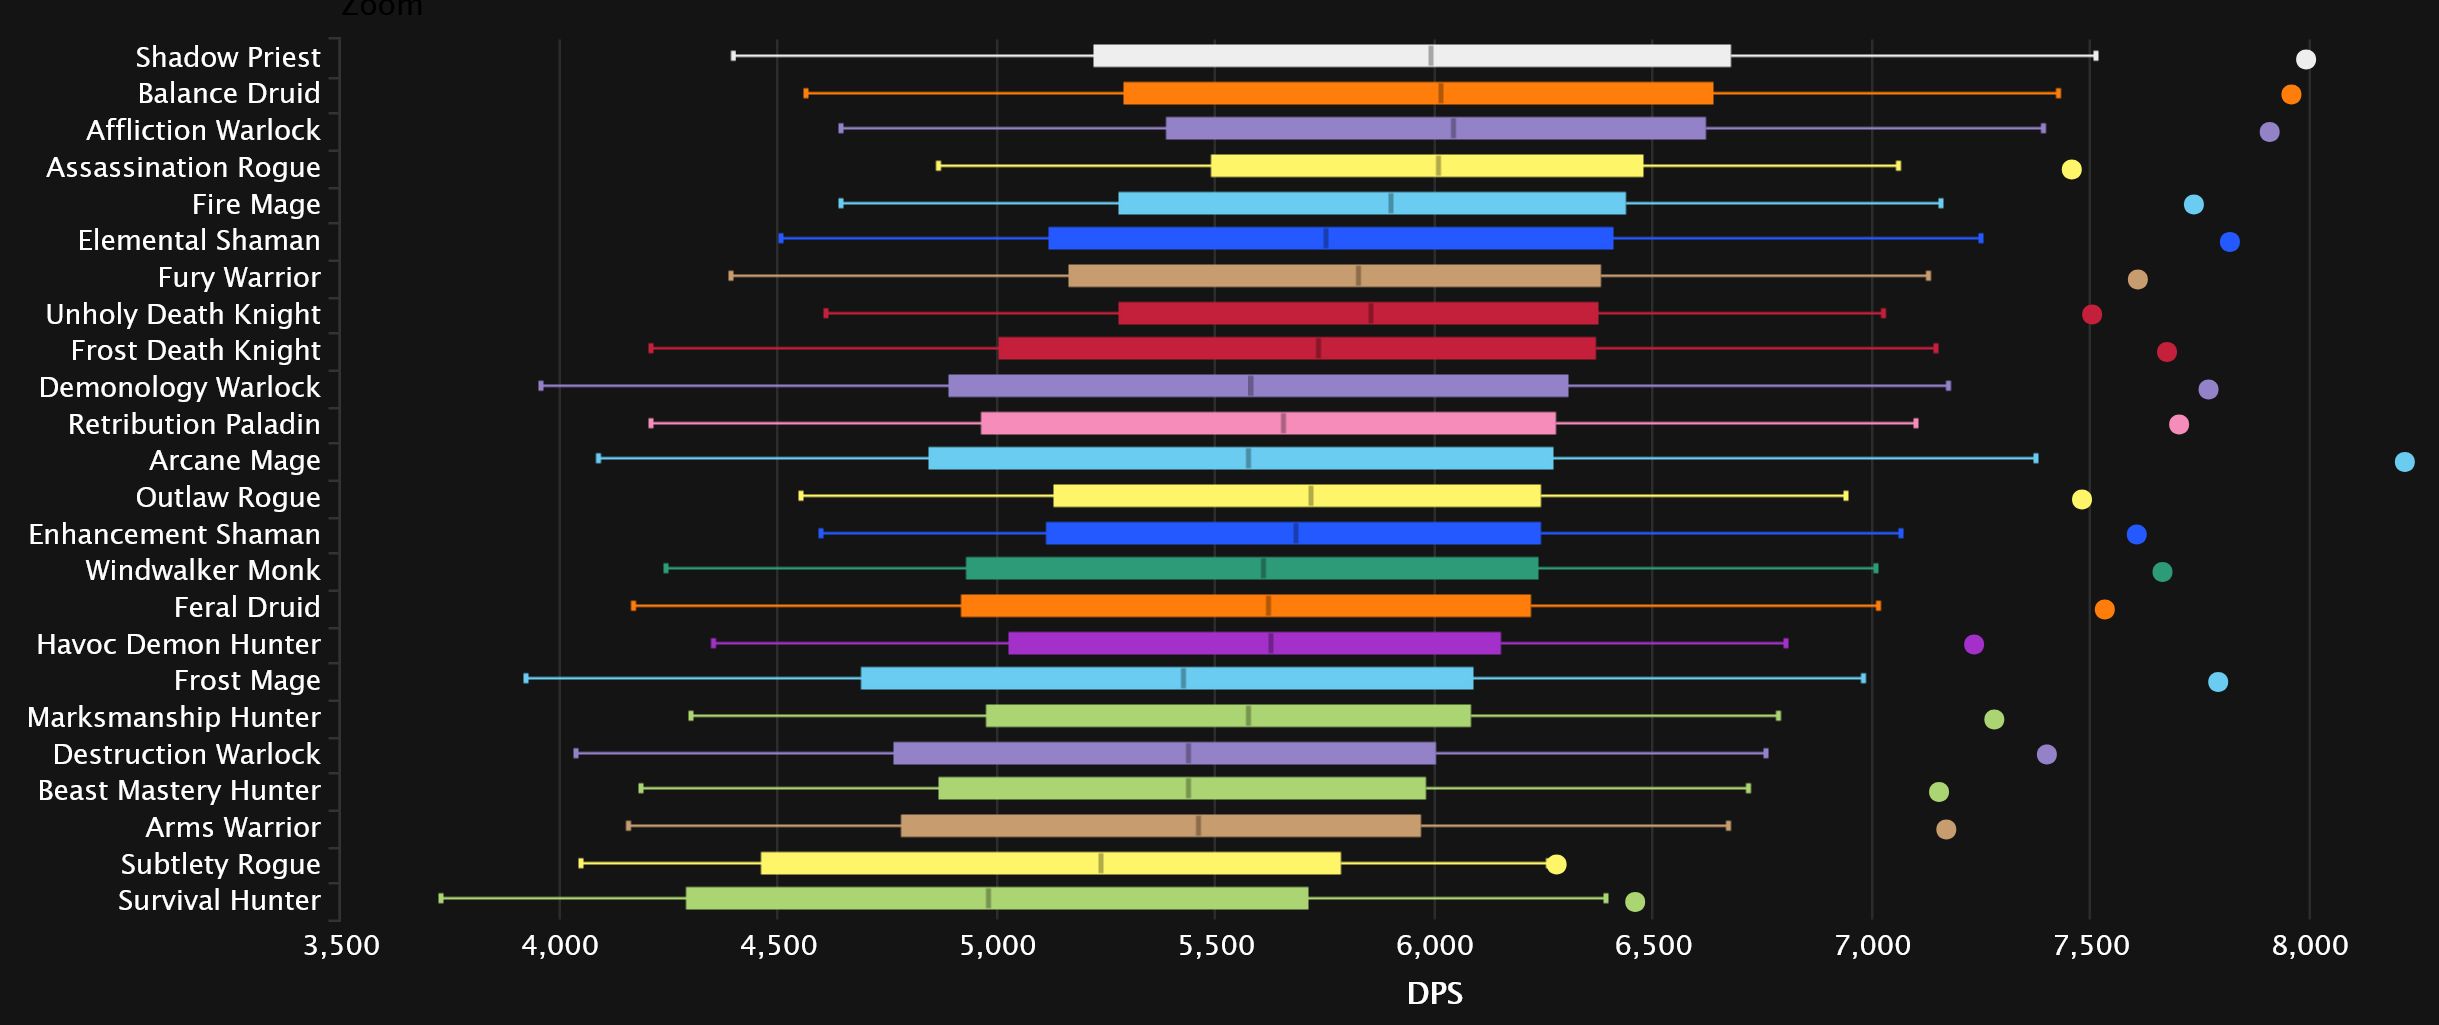The width and height of the screenshot is (2439, 1025).
Task: Click the Unholy Death Knight label
Action: tap(183, 314)
